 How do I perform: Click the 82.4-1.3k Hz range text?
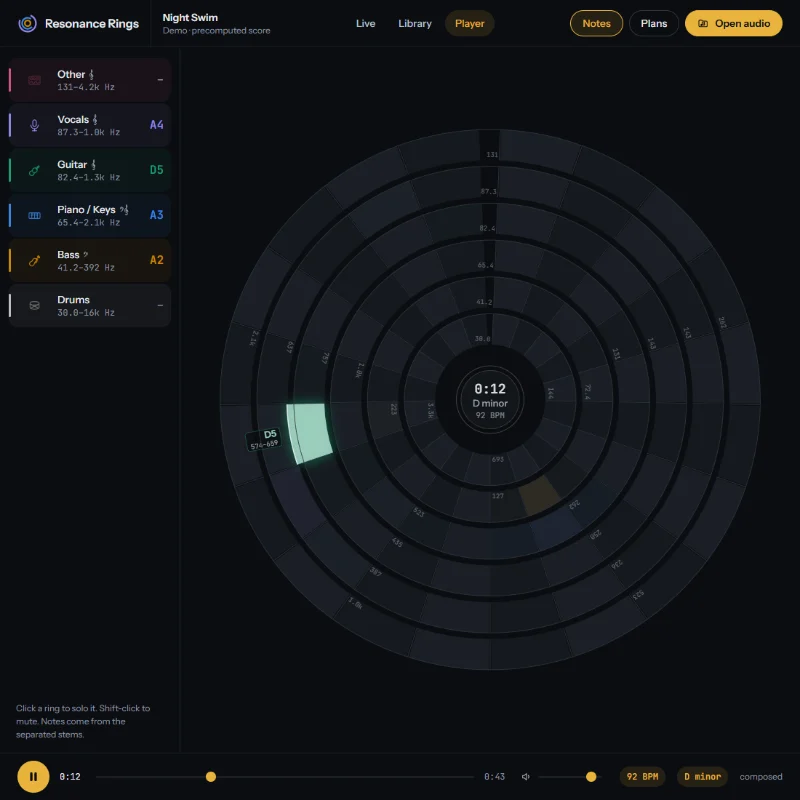click(x=88, y=178)
